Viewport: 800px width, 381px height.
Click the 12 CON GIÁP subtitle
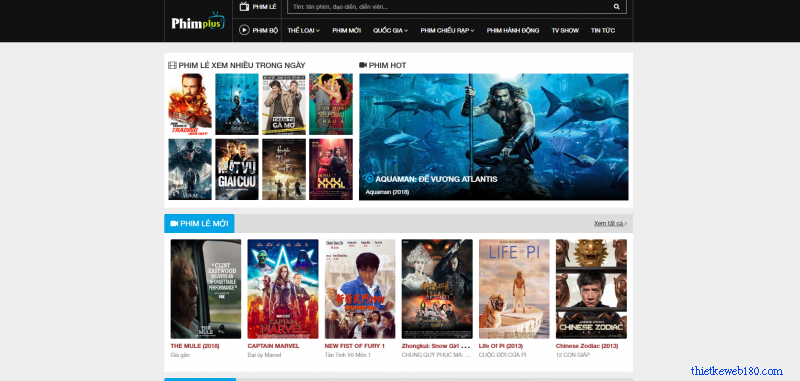click(573, 355)
